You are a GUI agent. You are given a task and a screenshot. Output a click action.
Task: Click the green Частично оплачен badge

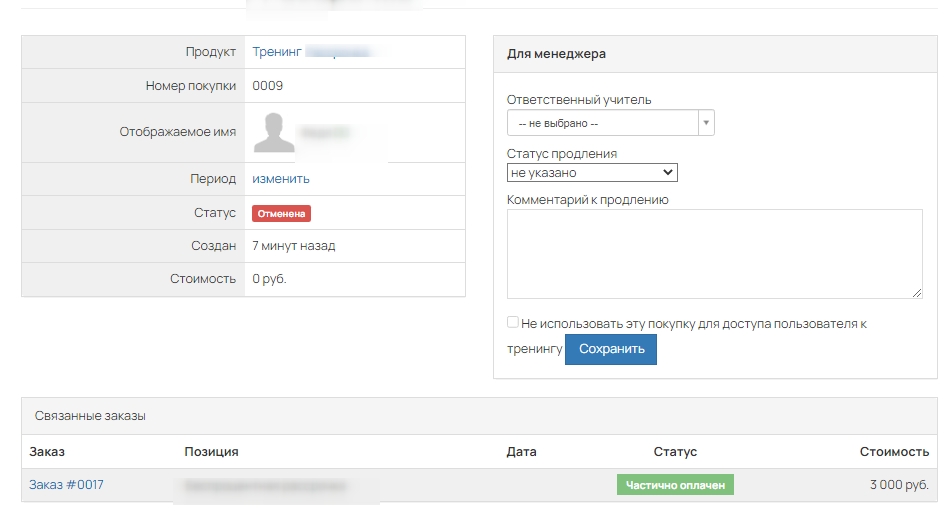pos(675,485)
